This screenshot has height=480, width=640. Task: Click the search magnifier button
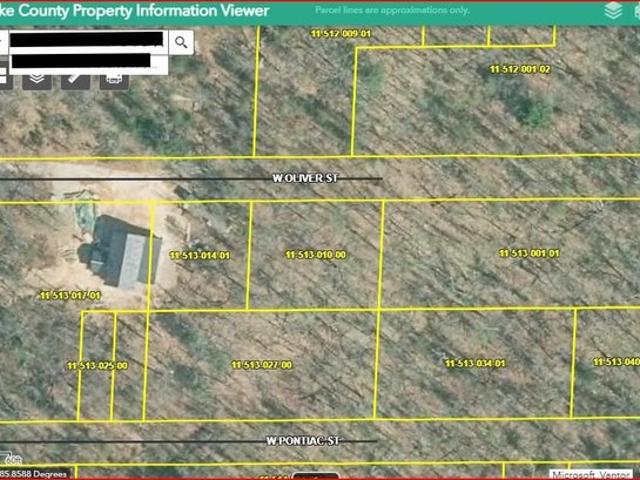(x=181, y=41)
